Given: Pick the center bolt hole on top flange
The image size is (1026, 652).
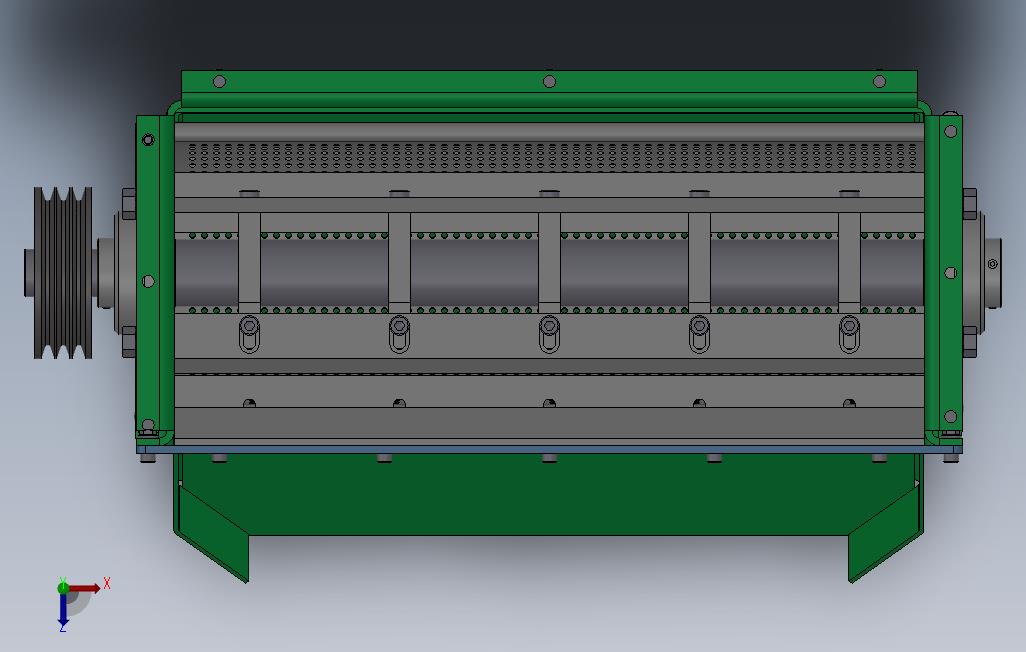Looking at the screenshot, I should click(x=549, y=81).
